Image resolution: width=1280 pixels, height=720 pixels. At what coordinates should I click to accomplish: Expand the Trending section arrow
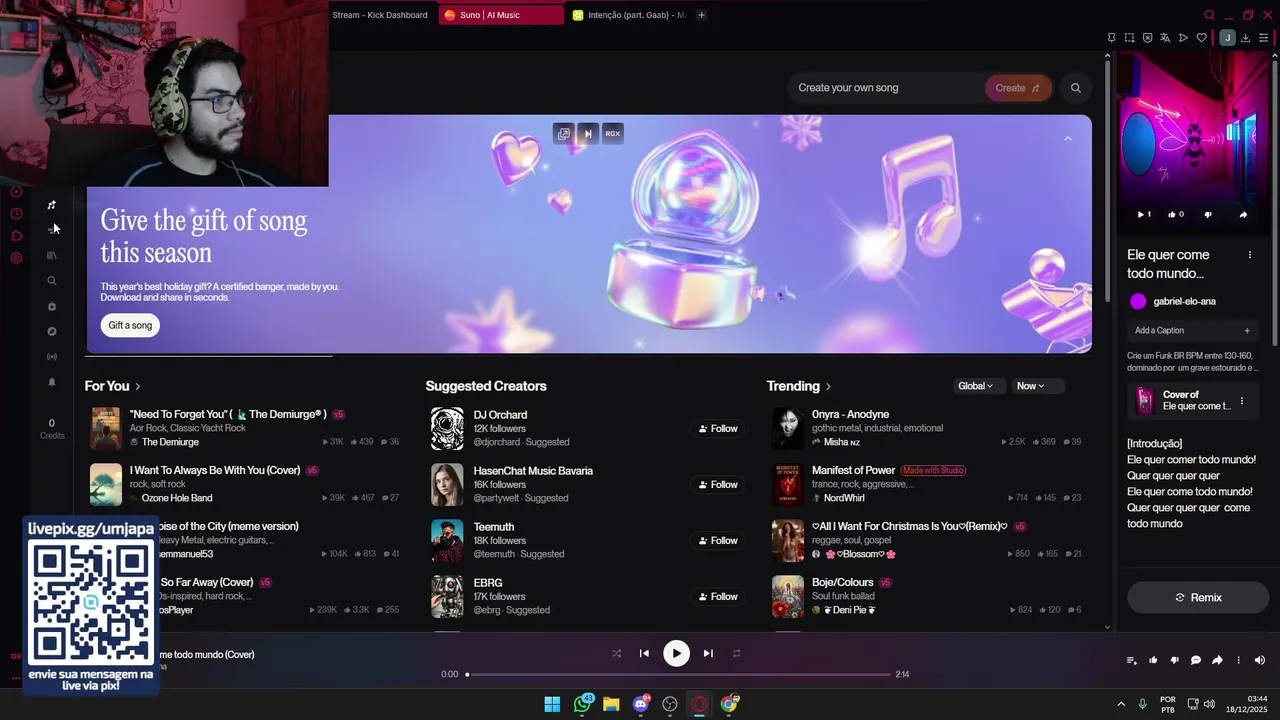click(x=828, y=386)
